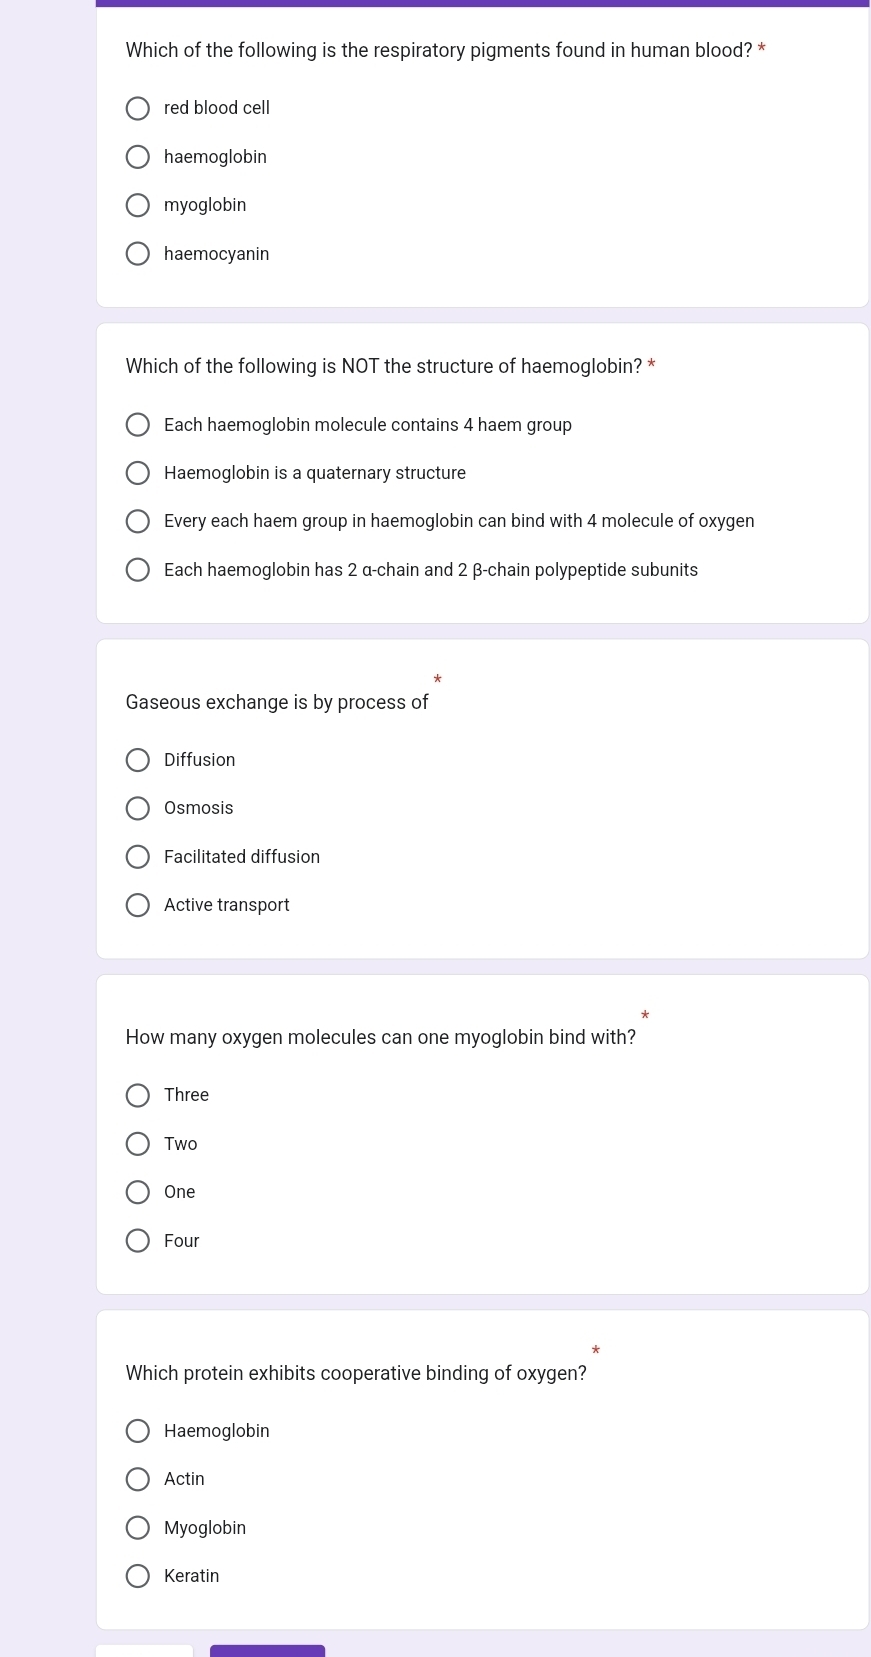
Task: Choose 'One' for the myoglobin question
Action: (x=138, y=1192)
